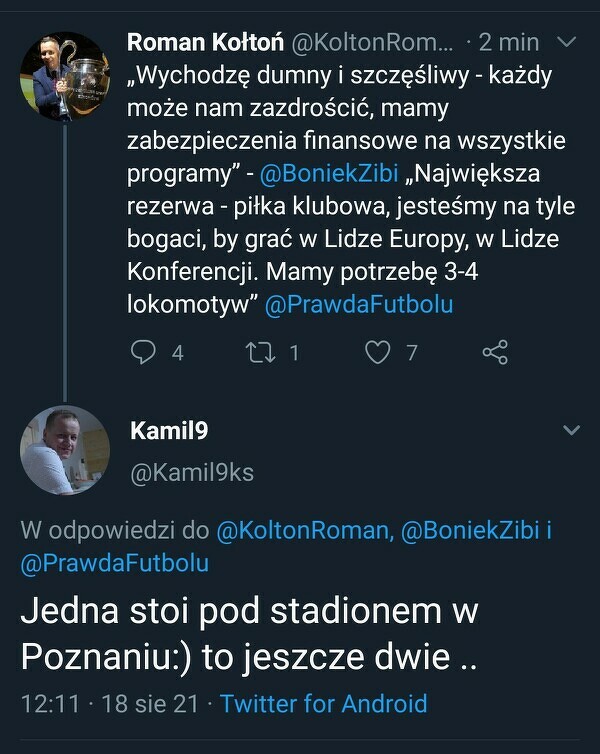Open @PrawdaFutbolu in the reply-to line
Image resolution: width=600 pixels, height=754 pixels.
[x=114, y=562]
